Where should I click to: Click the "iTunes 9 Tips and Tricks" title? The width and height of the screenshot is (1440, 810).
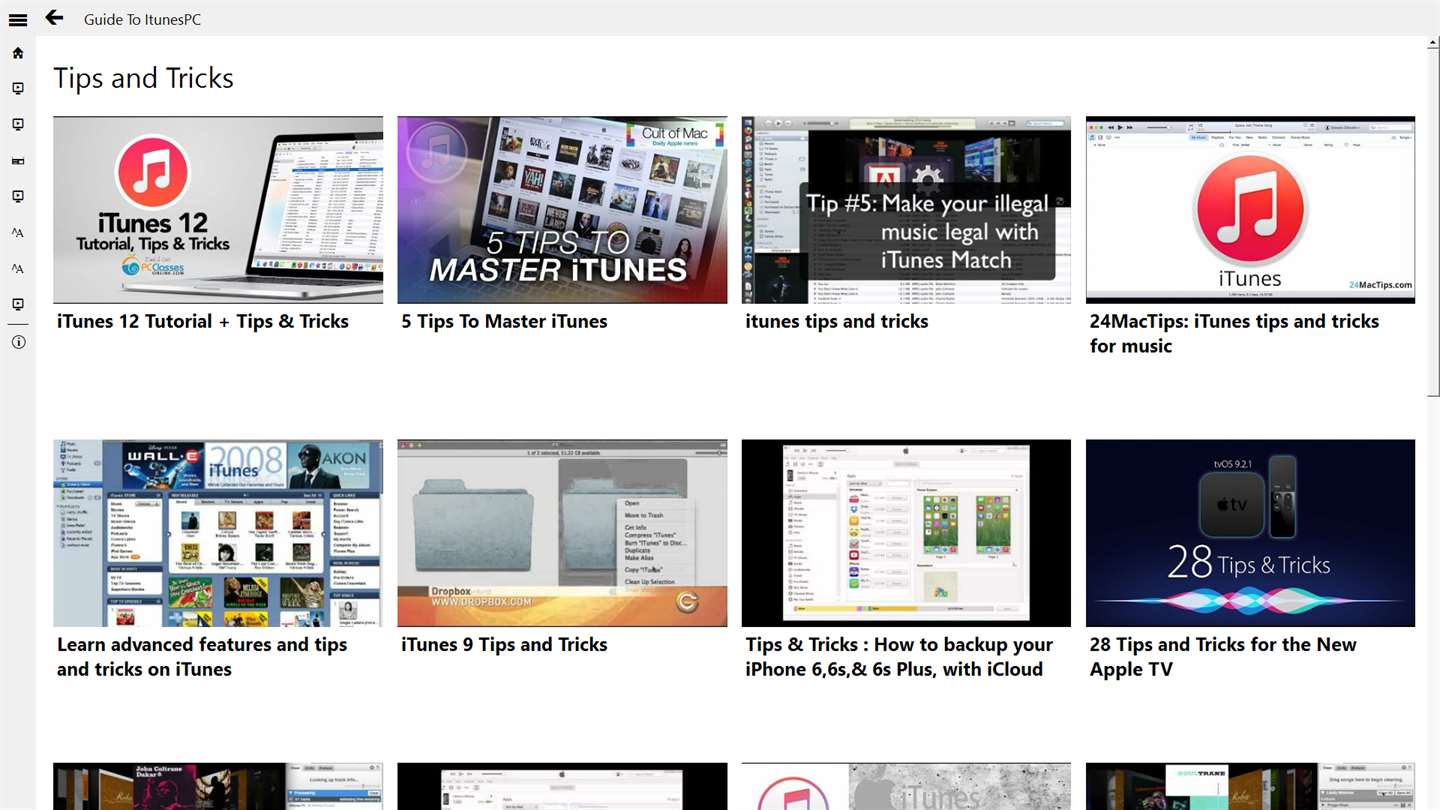coord(504,644)
